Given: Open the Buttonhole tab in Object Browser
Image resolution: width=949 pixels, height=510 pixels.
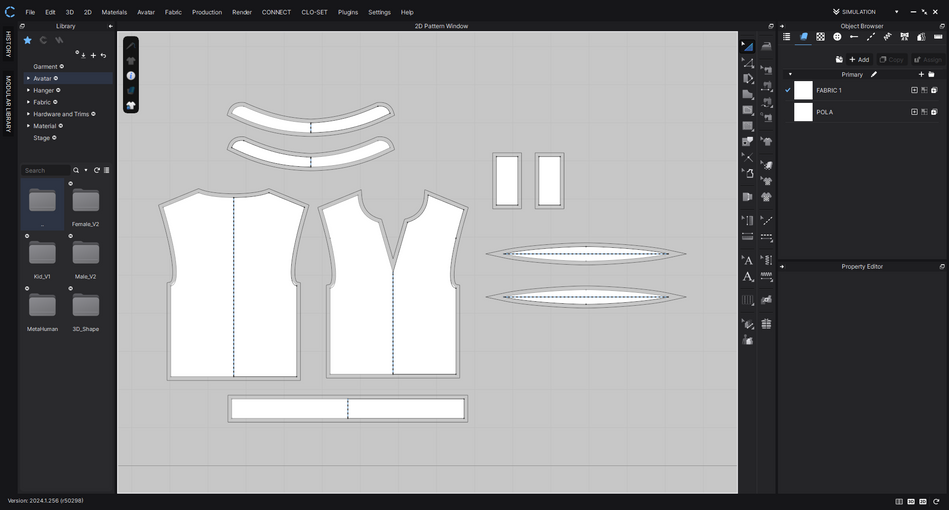Looking at the screenshot, I should pos(854,37).
